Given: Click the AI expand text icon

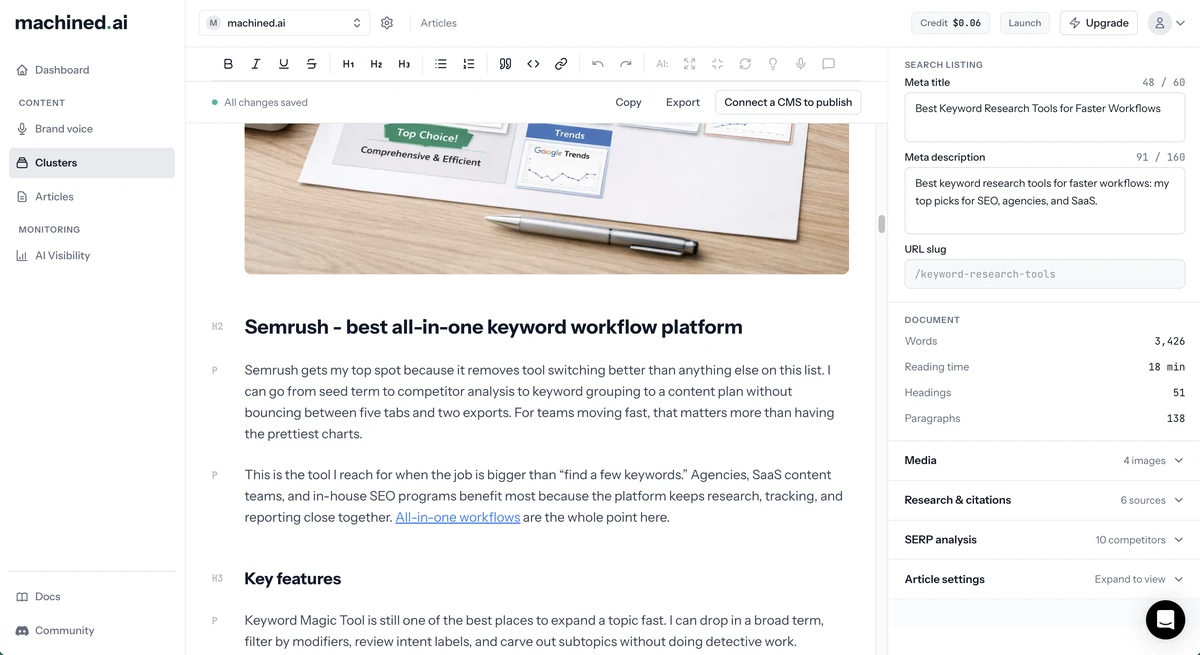Looking at the screenshot, I should point(689,64).
